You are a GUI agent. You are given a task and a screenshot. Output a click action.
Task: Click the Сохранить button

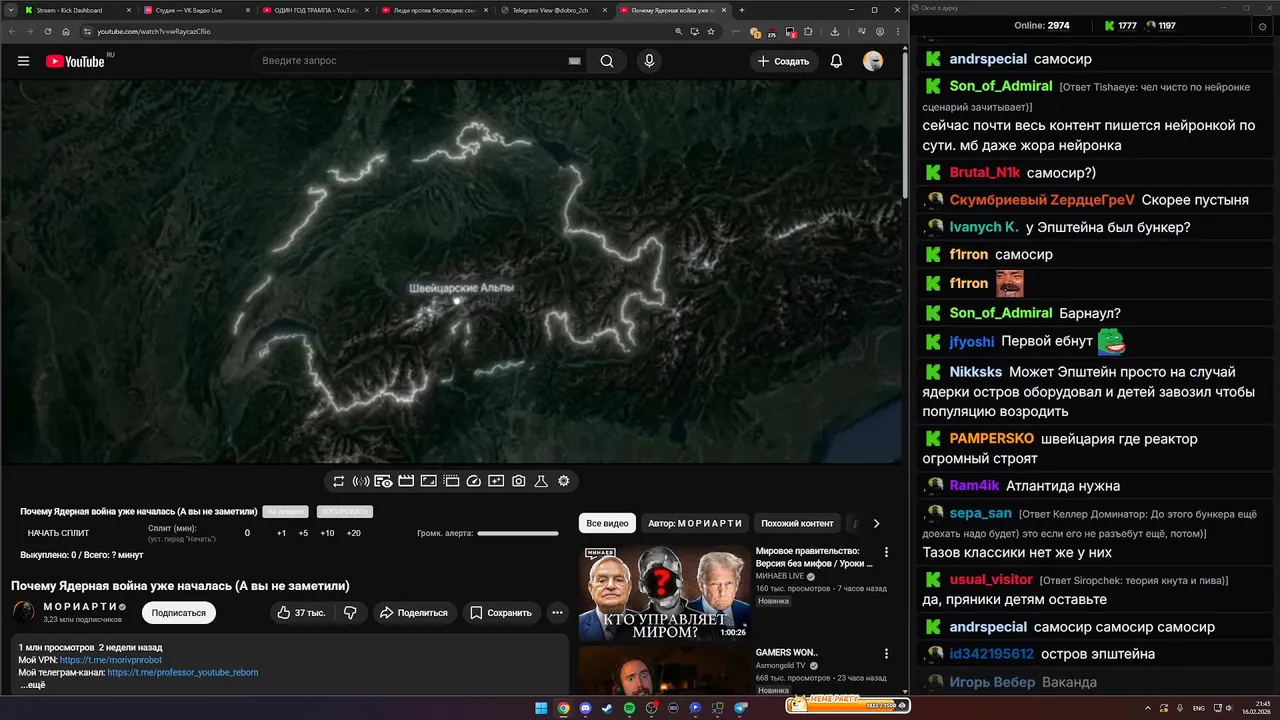pyautogui.click(x=501, y=613)
